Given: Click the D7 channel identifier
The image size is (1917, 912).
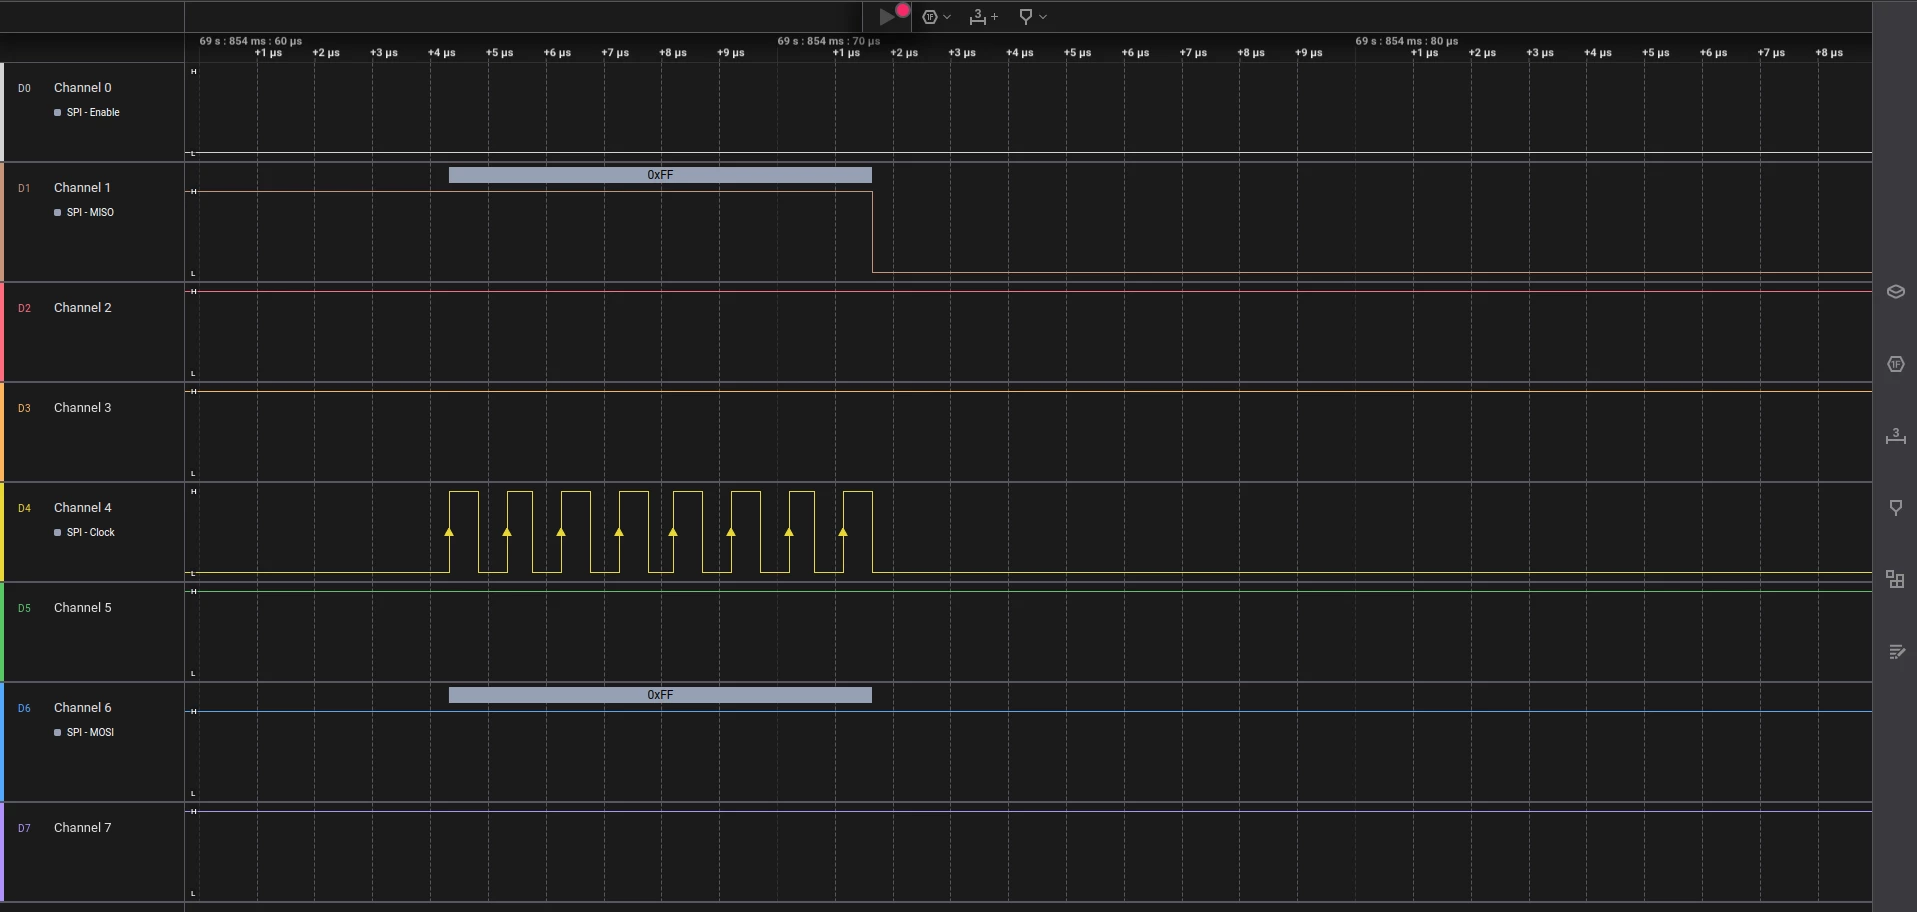Looking at the screenshot, I should click(24, 828).
